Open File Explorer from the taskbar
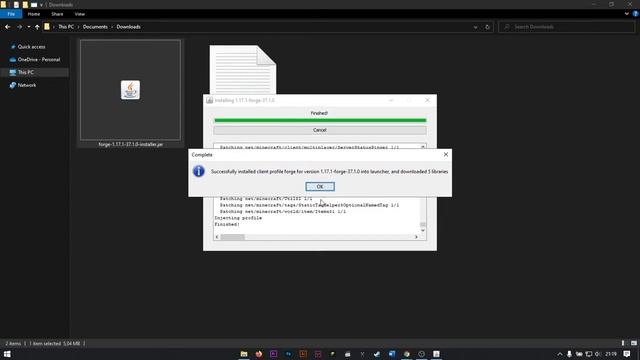Image resolution: width=640 pixels, height=360 pixels. point(244,354)
